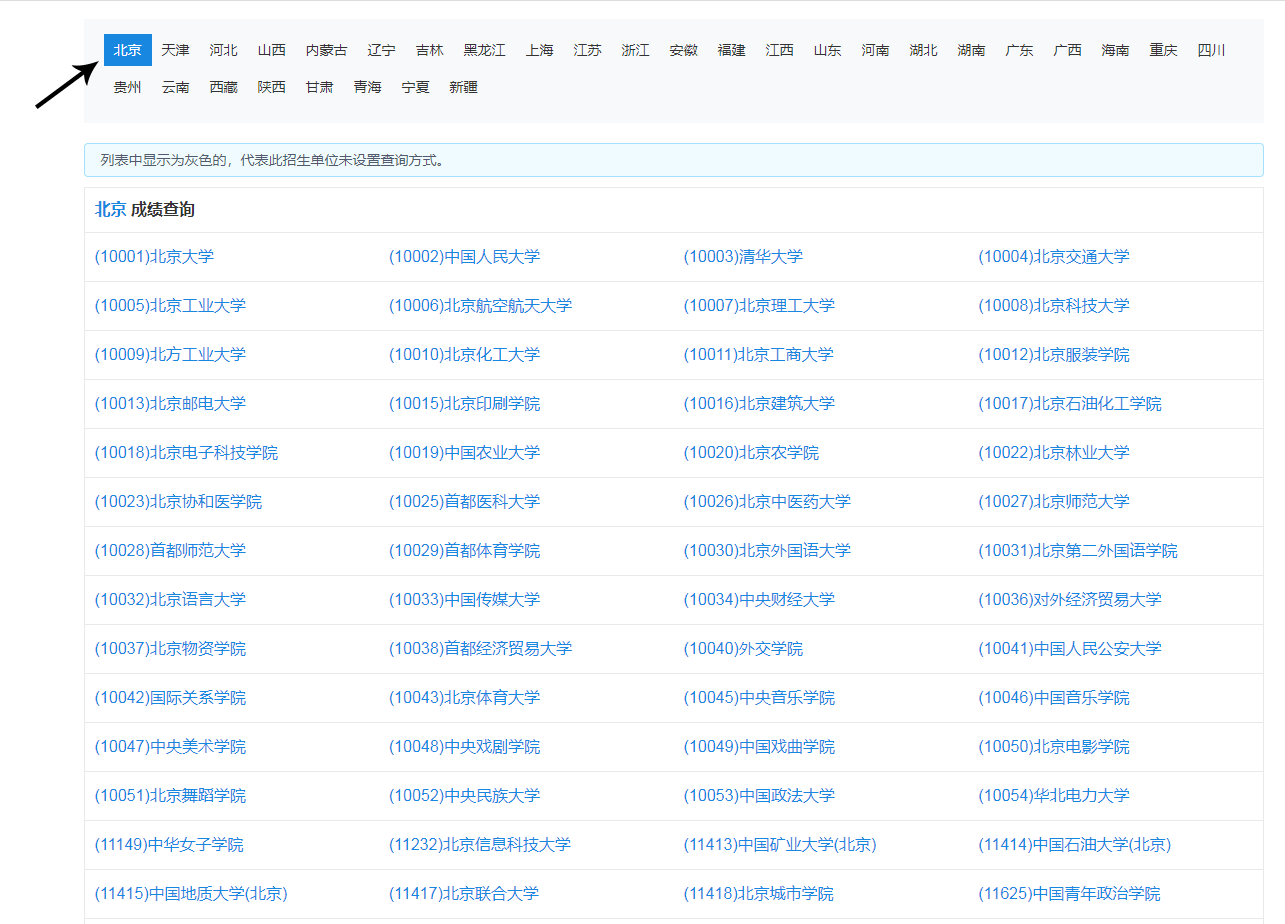
Task: Select the 黑龙江 tab
Action: pos(485,50)
